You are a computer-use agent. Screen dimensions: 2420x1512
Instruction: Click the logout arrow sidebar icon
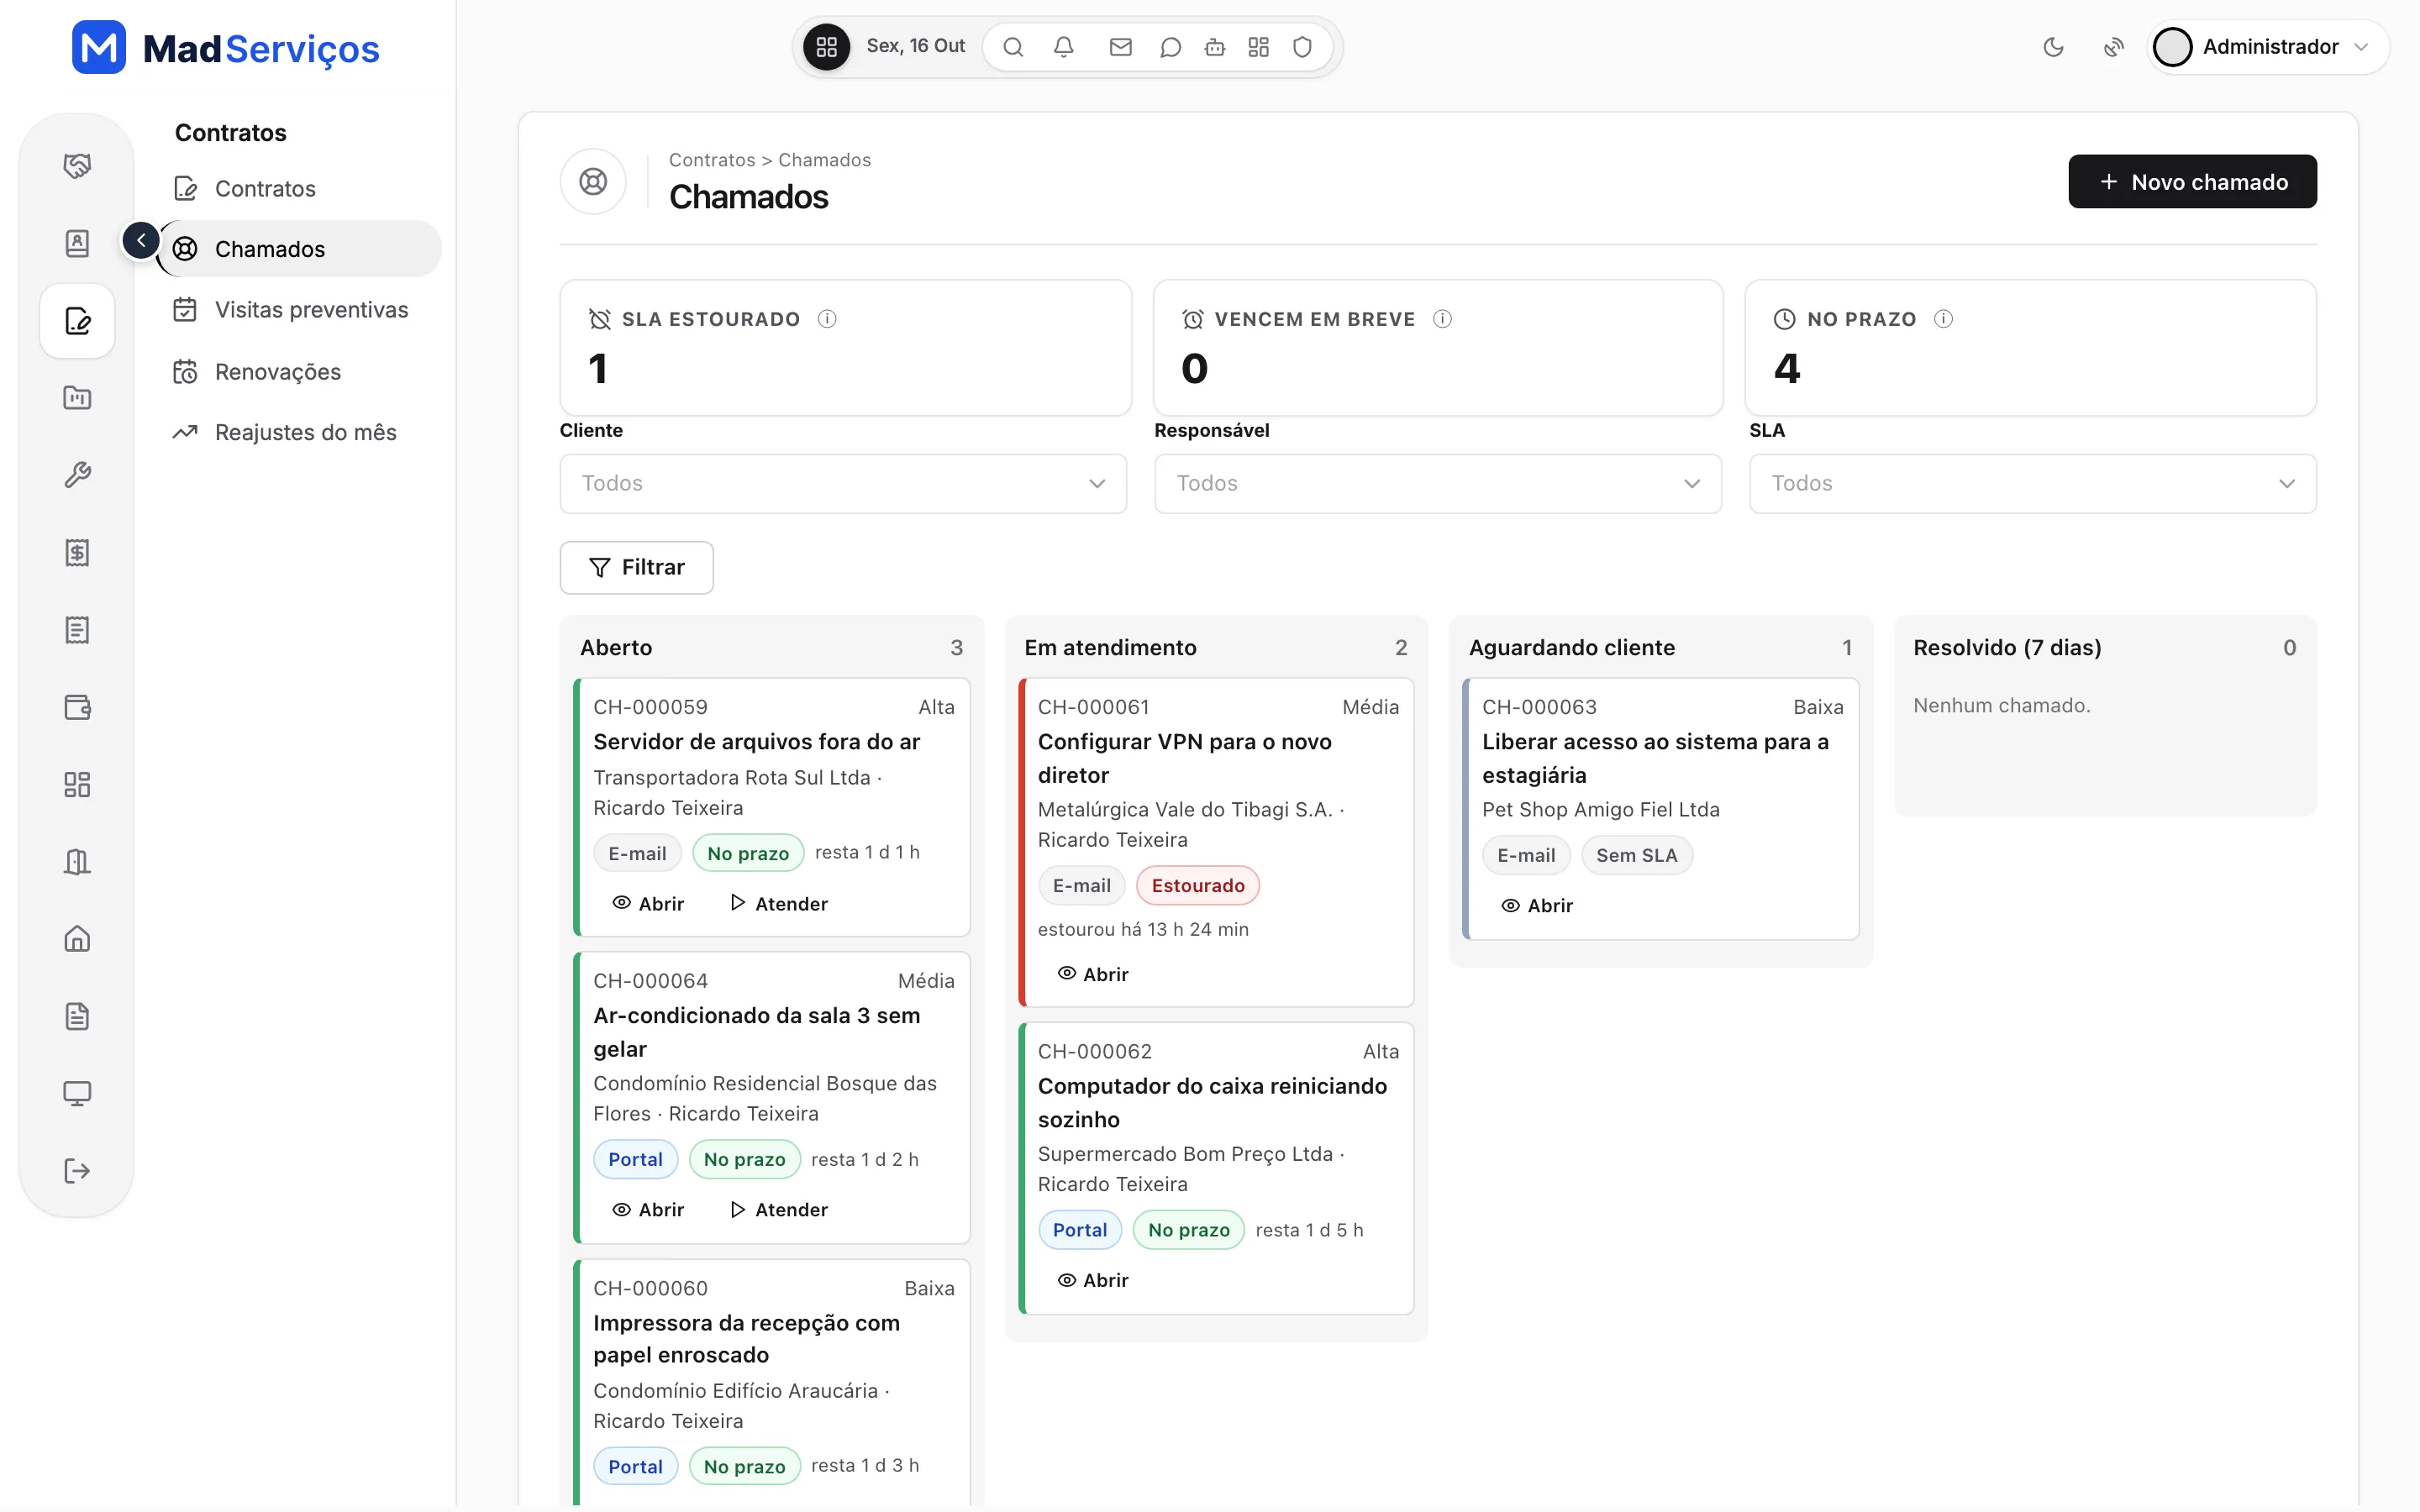coord(77,1171)
